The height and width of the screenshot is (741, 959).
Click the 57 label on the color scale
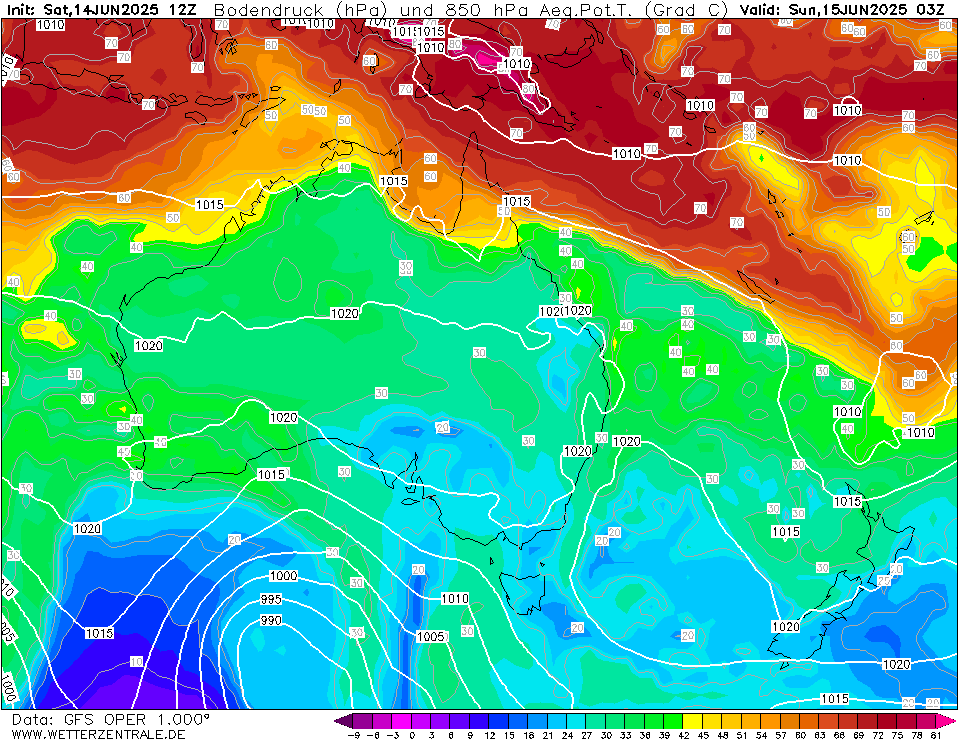tap(781, 735)
